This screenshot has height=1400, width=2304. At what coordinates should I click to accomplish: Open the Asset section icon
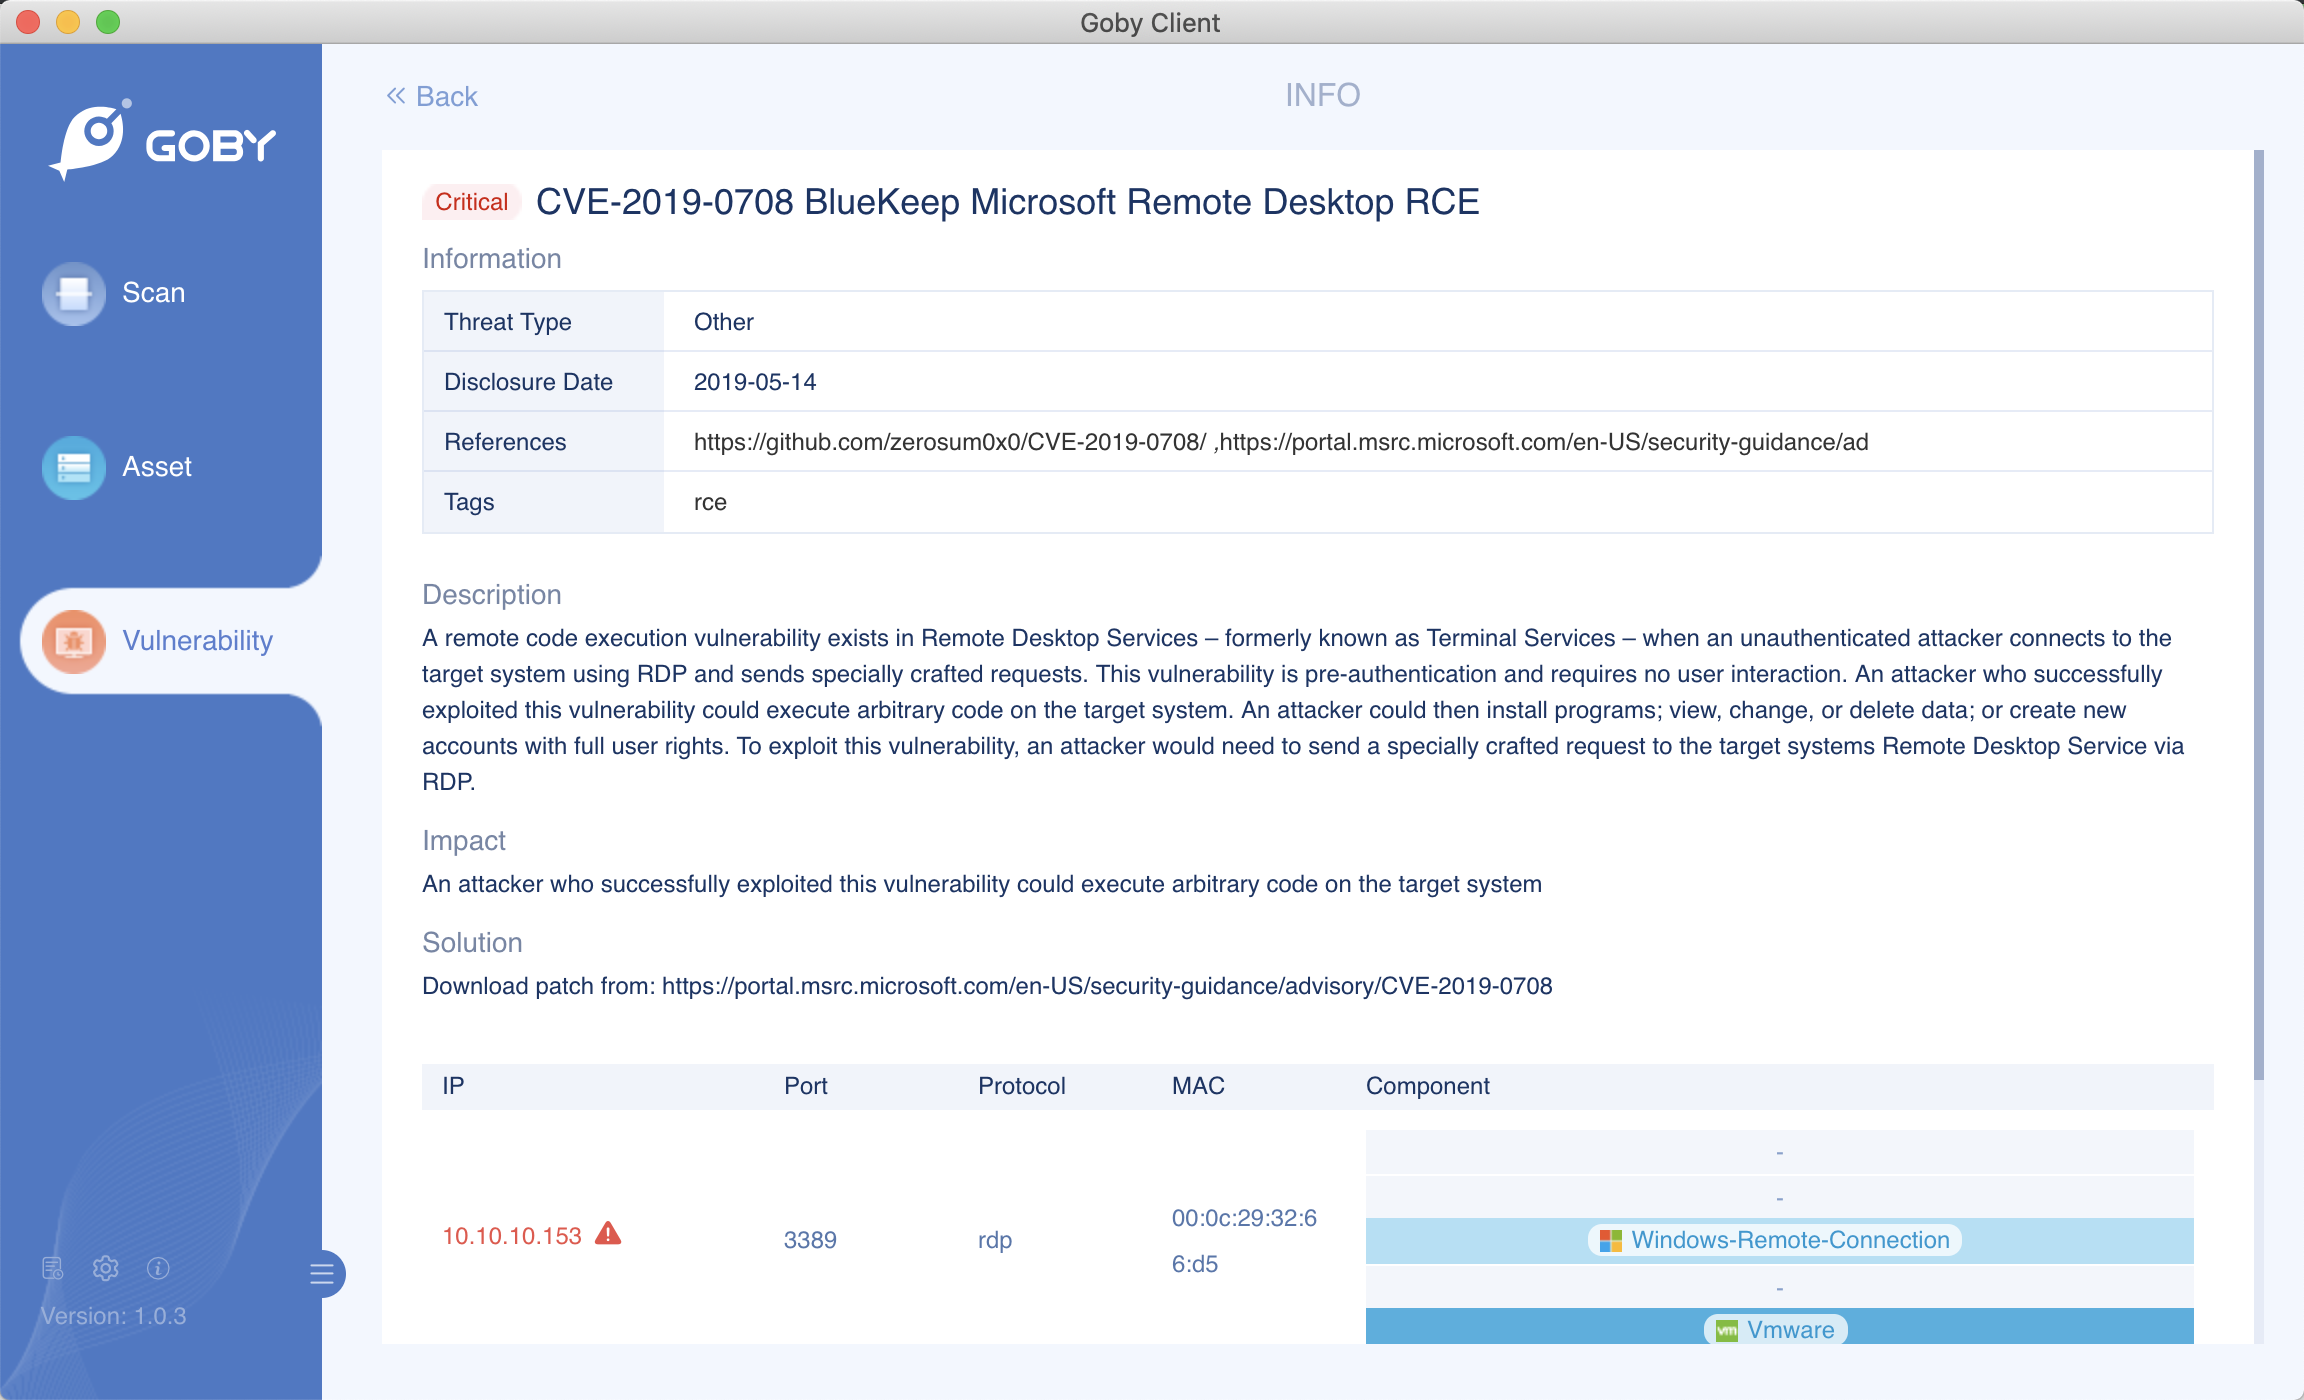(73, 467)
